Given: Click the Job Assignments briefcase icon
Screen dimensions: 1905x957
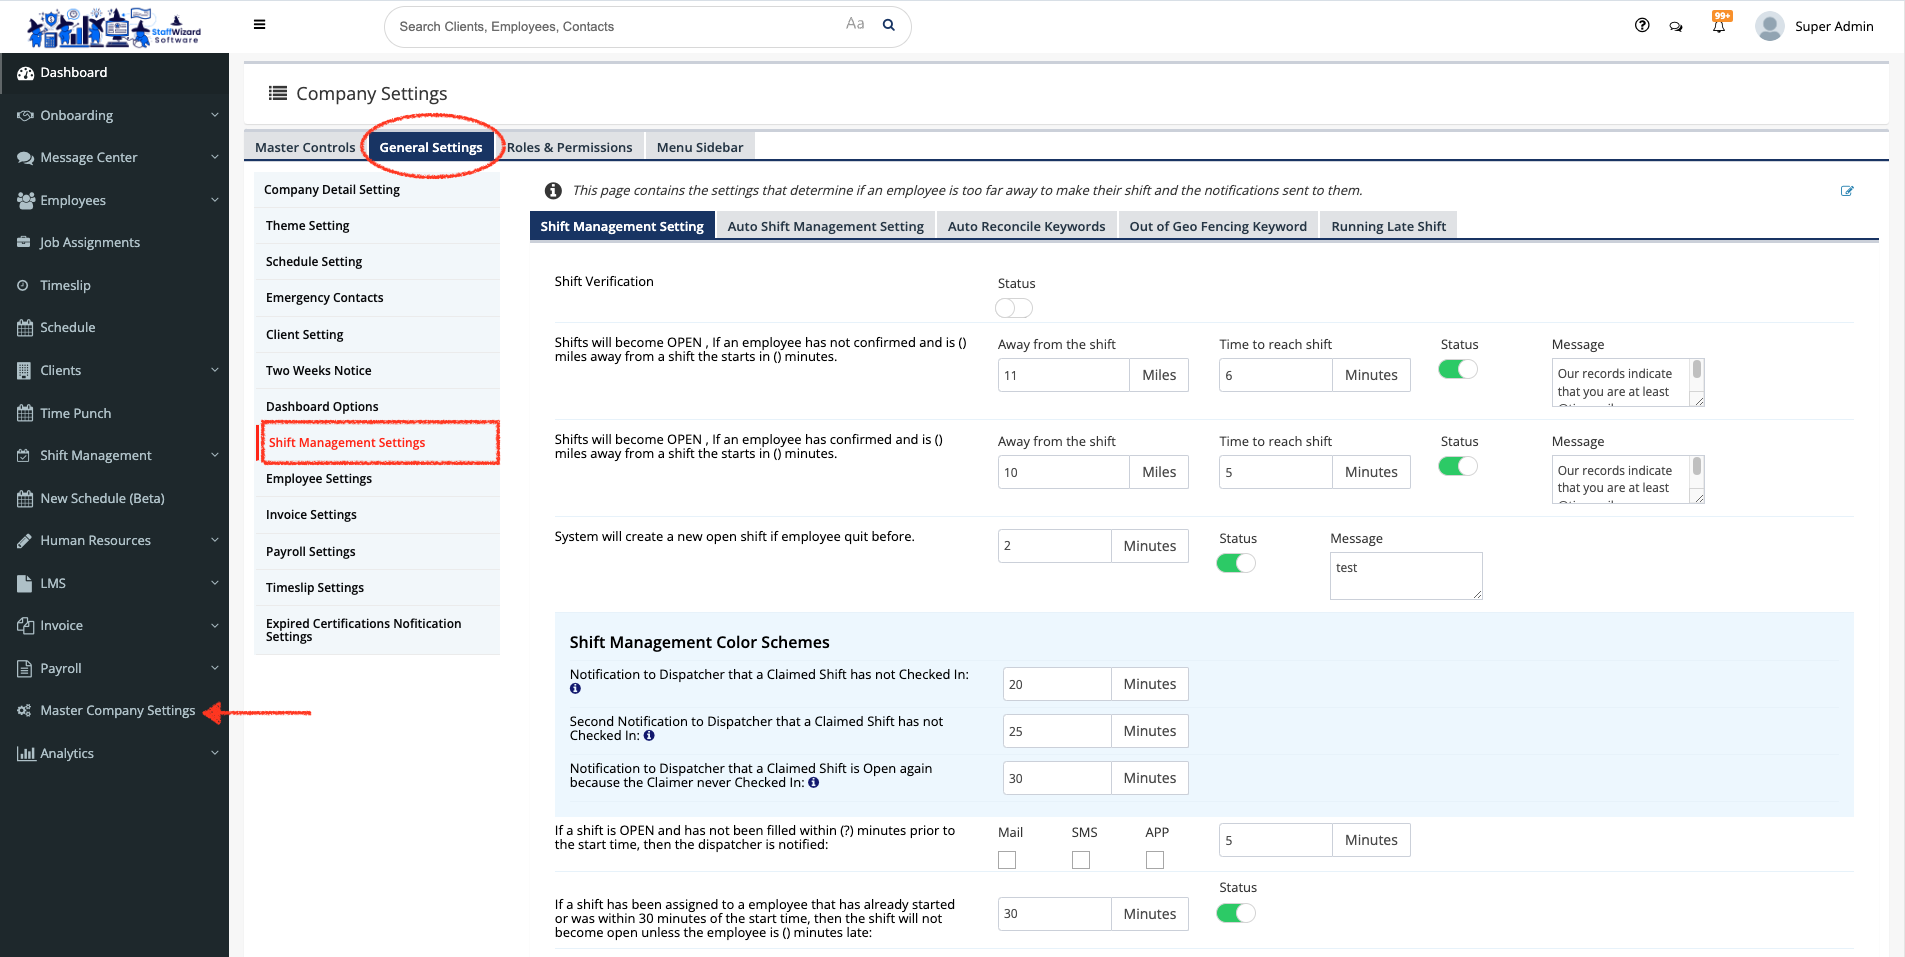Looking at the screenshot, I should (25, 243).
